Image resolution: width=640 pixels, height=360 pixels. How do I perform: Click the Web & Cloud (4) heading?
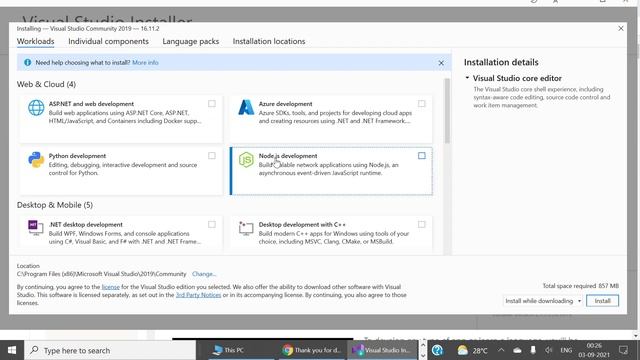point(46,84)
